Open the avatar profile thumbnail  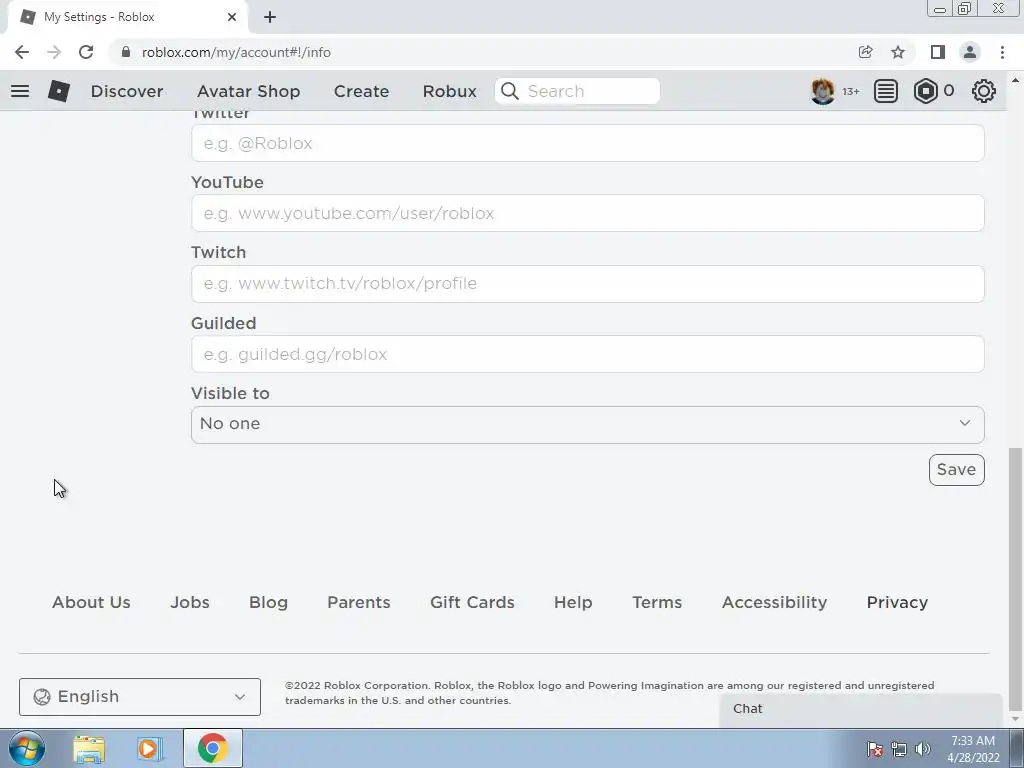[x=822, y=91]
